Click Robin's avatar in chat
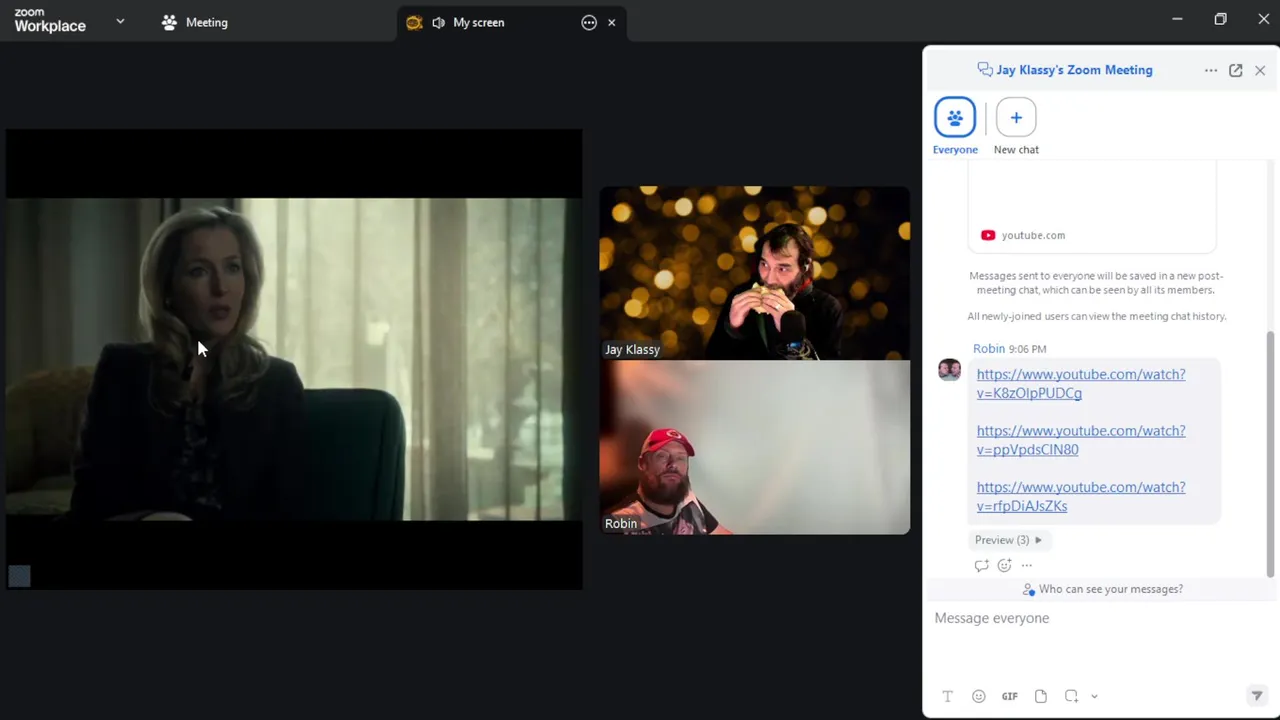This screenshot has width=1280, height=720. click(x=949, y=370)
